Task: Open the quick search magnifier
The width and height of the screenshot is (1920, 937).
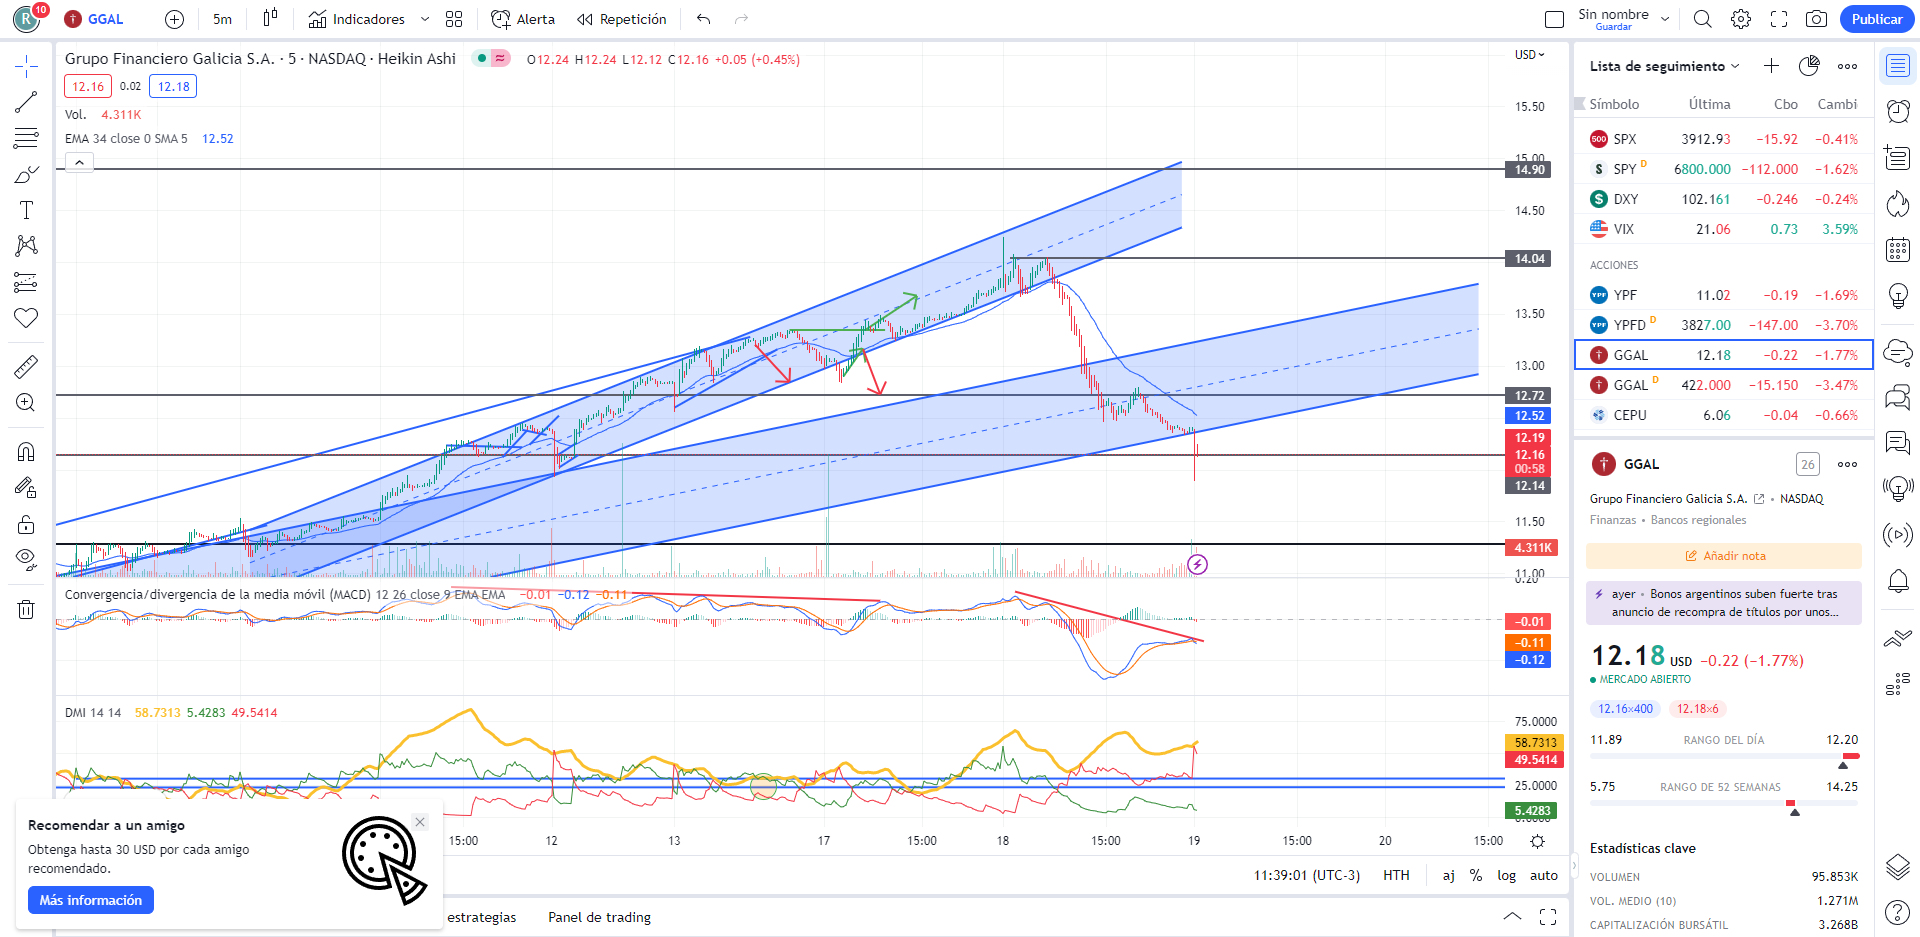Action: 1702,19
